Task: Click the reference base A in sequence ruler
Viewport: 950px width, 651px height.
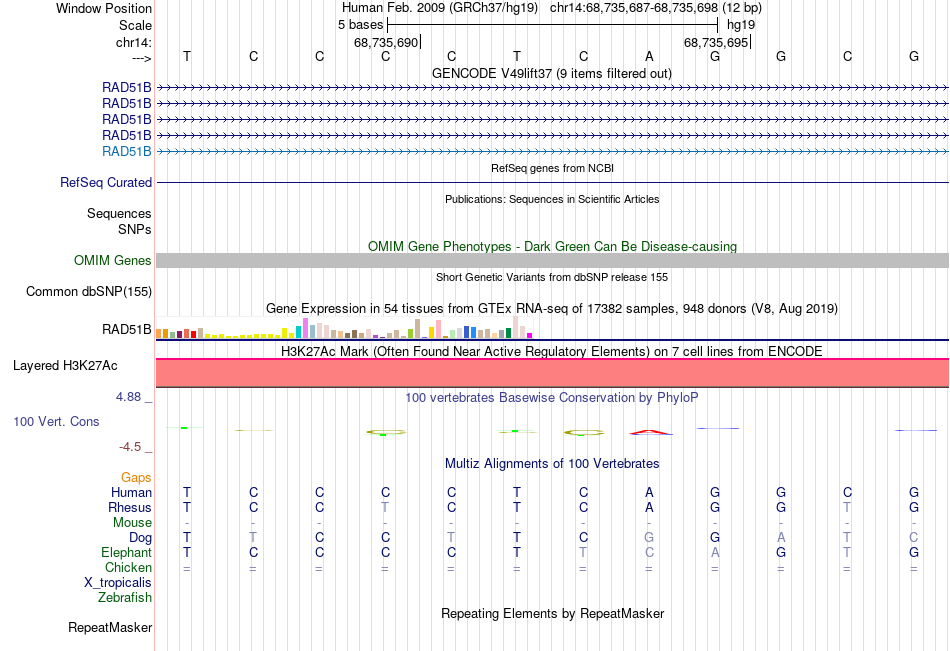Action: [649, 56]
